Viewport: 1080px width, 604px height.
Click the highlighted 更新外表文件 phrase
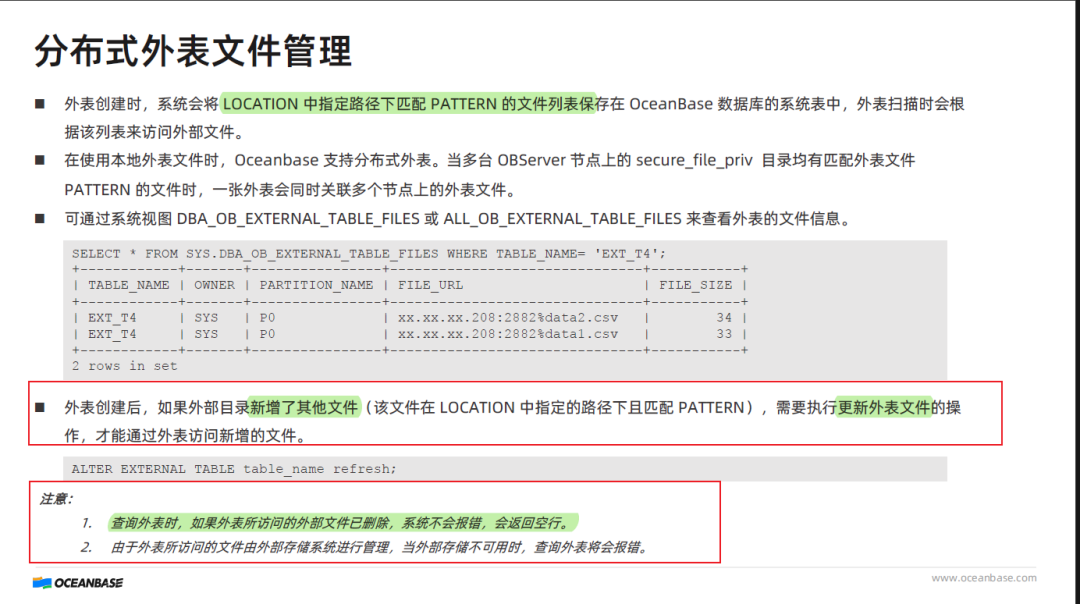pos(884,408)
